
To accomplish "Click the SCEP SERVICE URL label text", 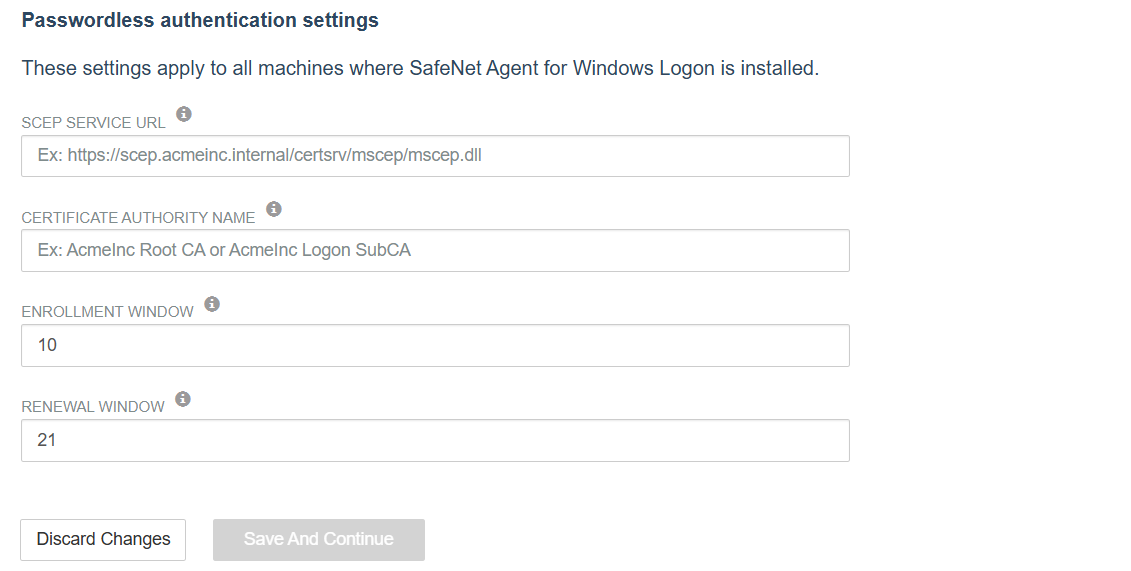I will click(x=93, y=123).
